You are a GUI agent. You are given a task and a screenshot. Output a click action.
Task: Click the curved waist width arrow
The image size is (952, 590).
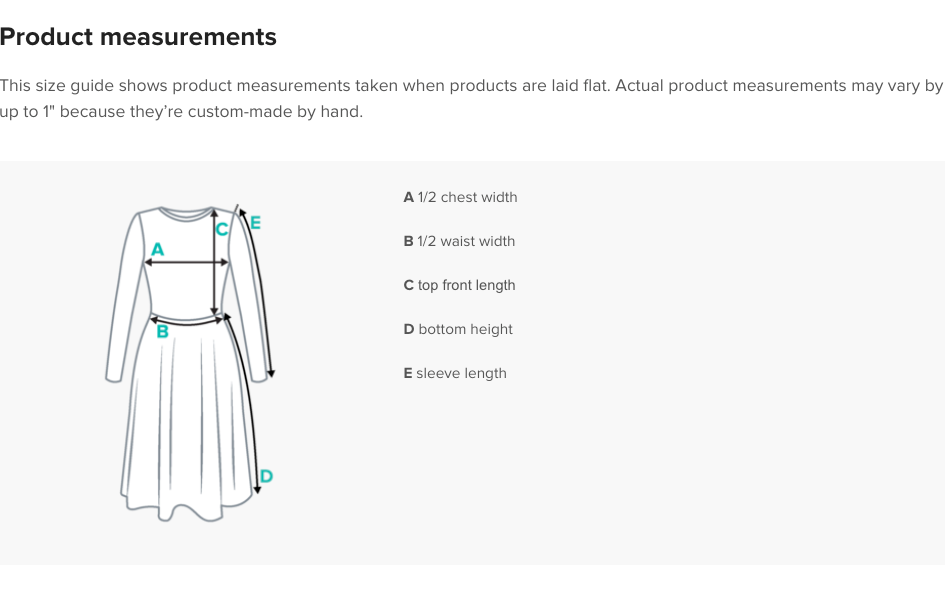(187, 320)
